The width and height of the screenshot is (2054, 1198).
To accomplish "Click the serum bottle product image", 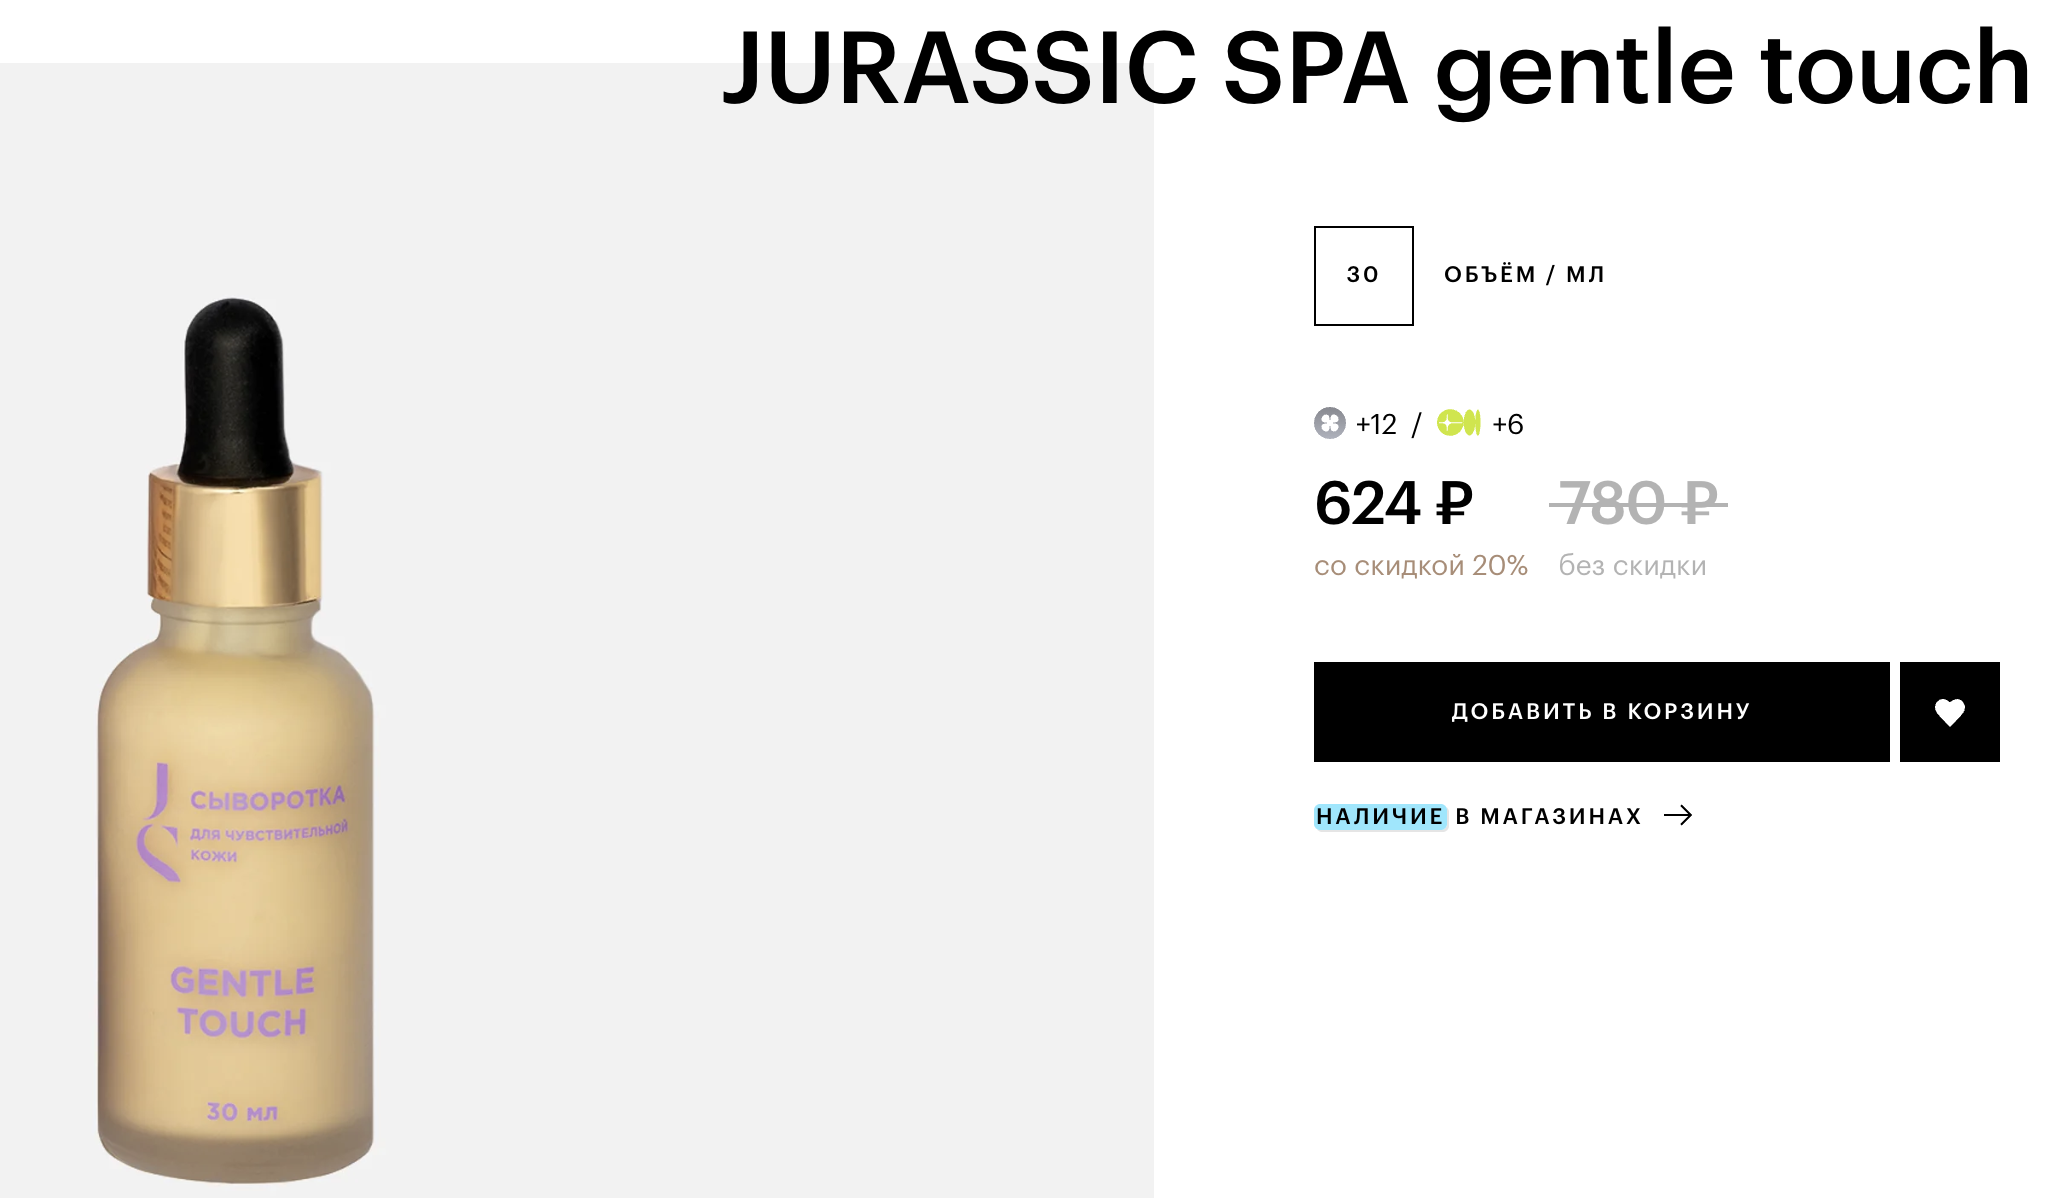I will click(x=236, y=740).
